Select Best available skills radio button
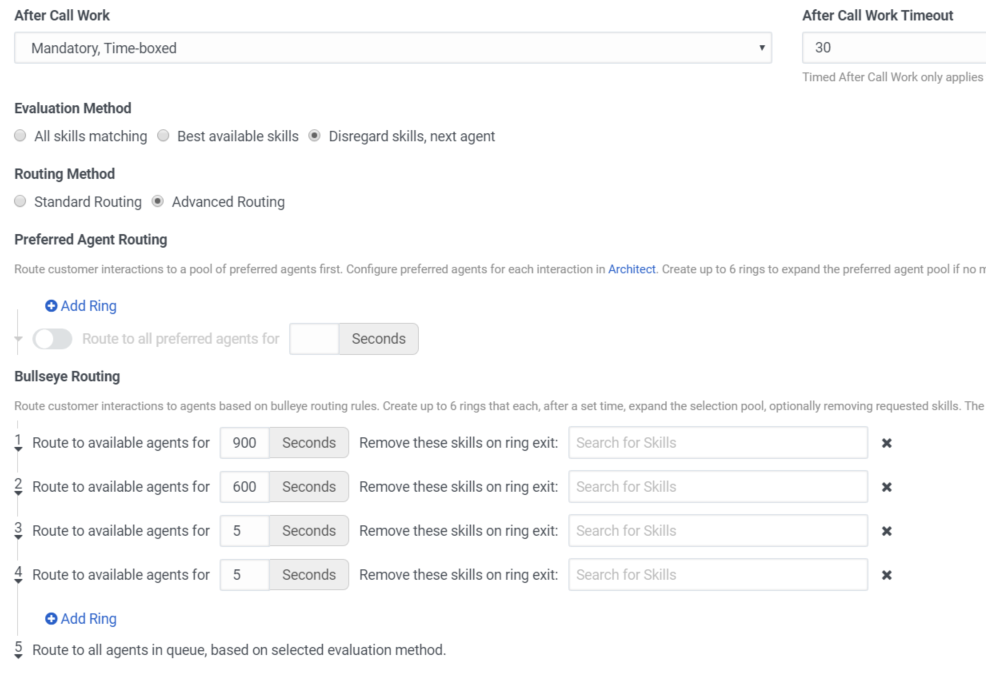 (x=163, y=136)
